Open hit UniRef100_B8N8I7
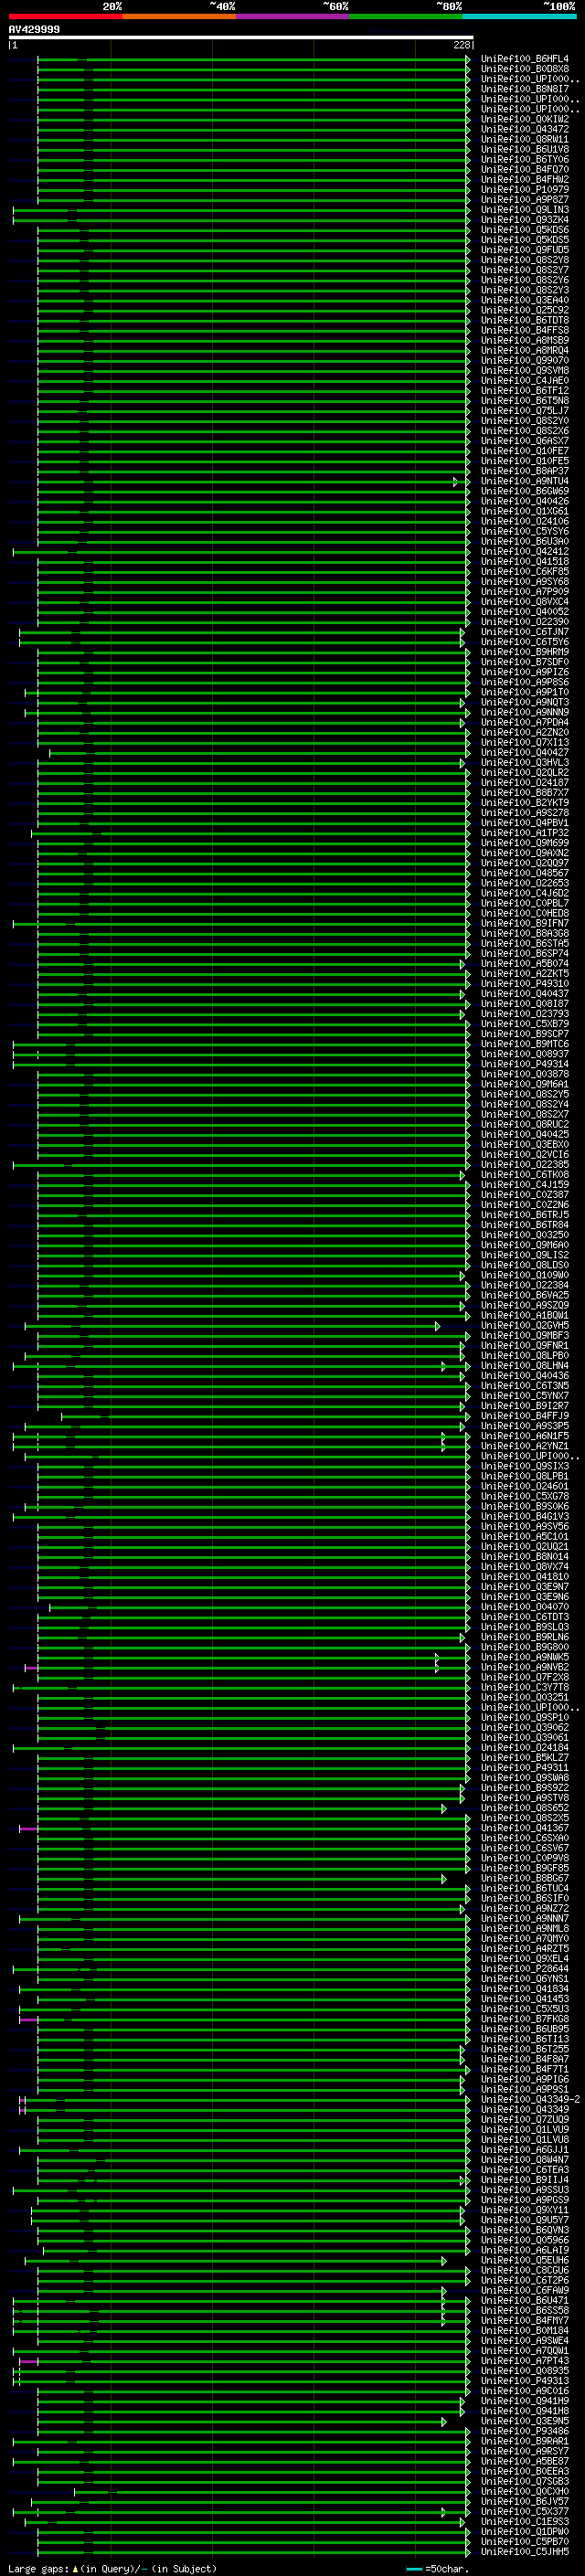The image size is (585, 2576). pos(525,89)
